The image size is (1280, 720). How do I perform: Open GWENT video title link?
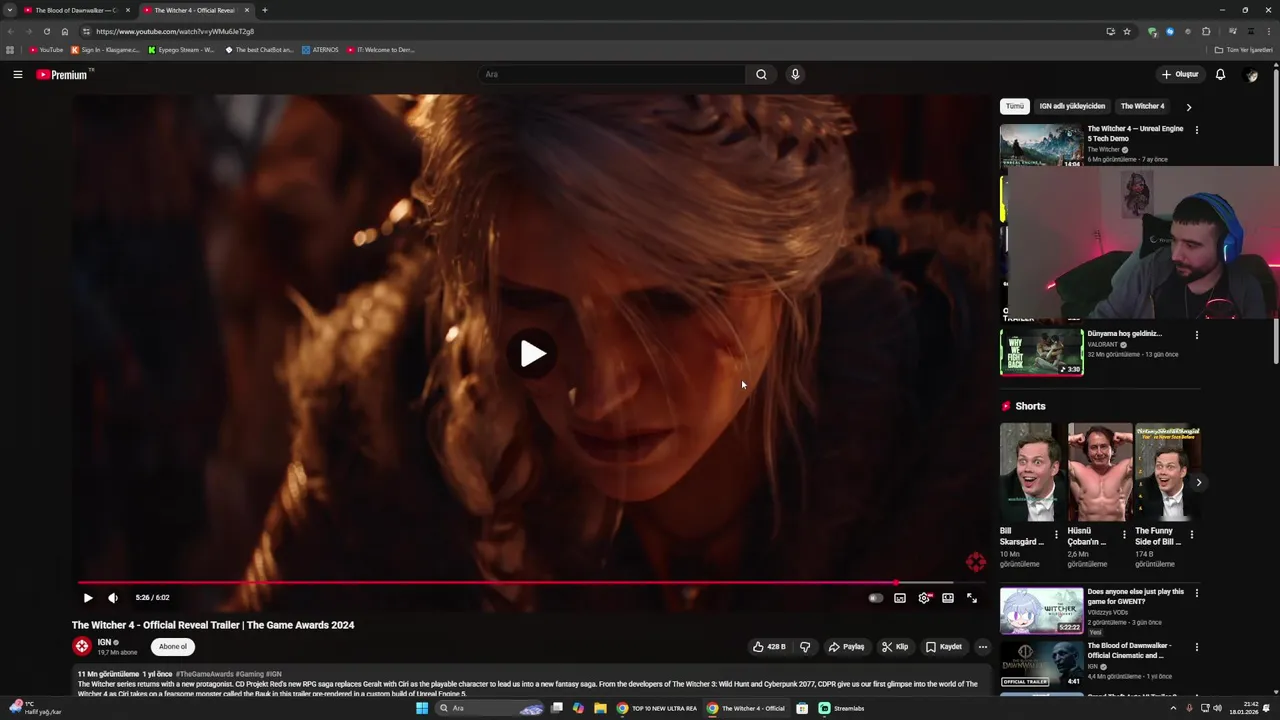pos(1135,597)
